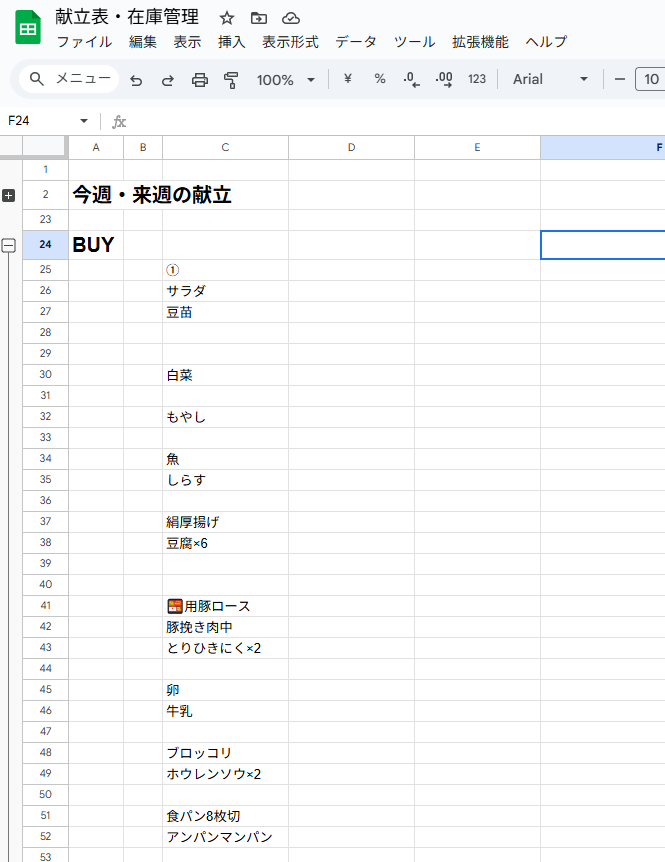Select cell containing ホウレンソウ×2
The width and height of the screenshot is (665, 862).
coord(225,774)
